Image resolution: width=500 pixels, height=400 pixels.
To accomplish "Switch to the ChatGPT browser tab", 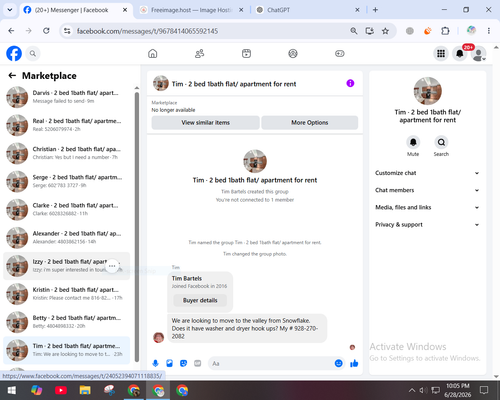I will 307,10.
